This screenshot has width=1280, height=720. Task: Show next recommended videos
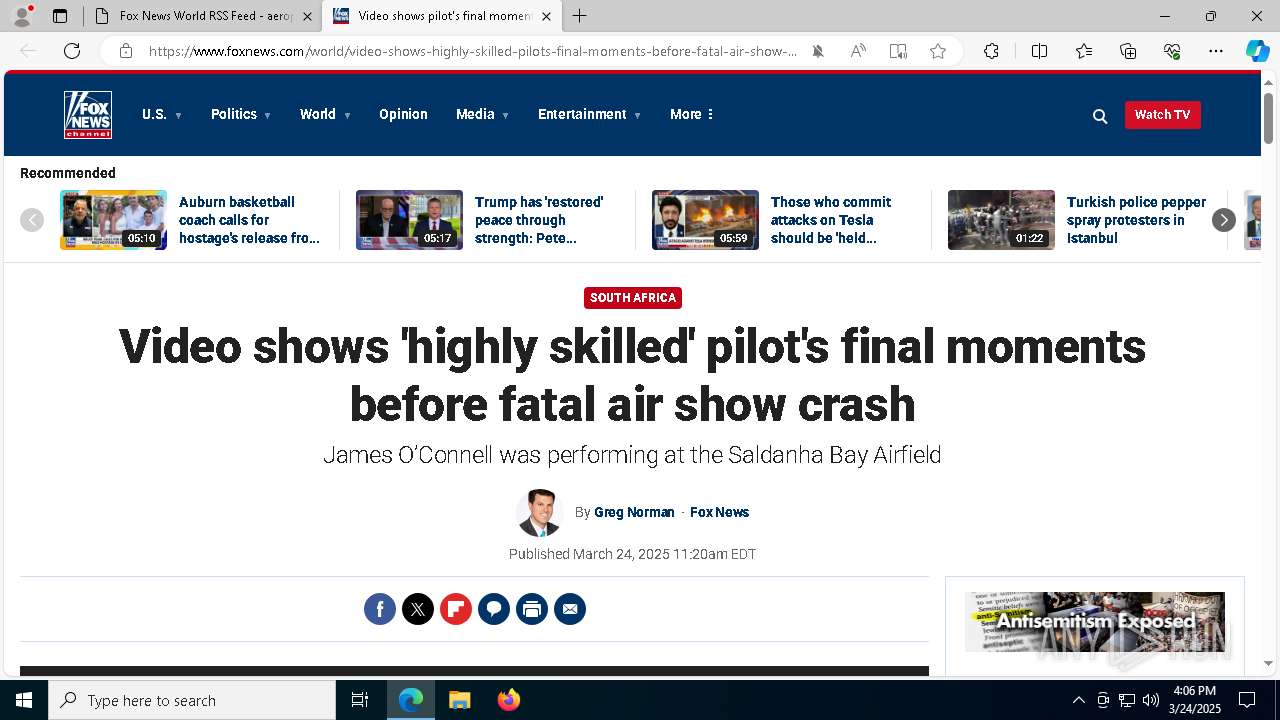pos(1224,220)
